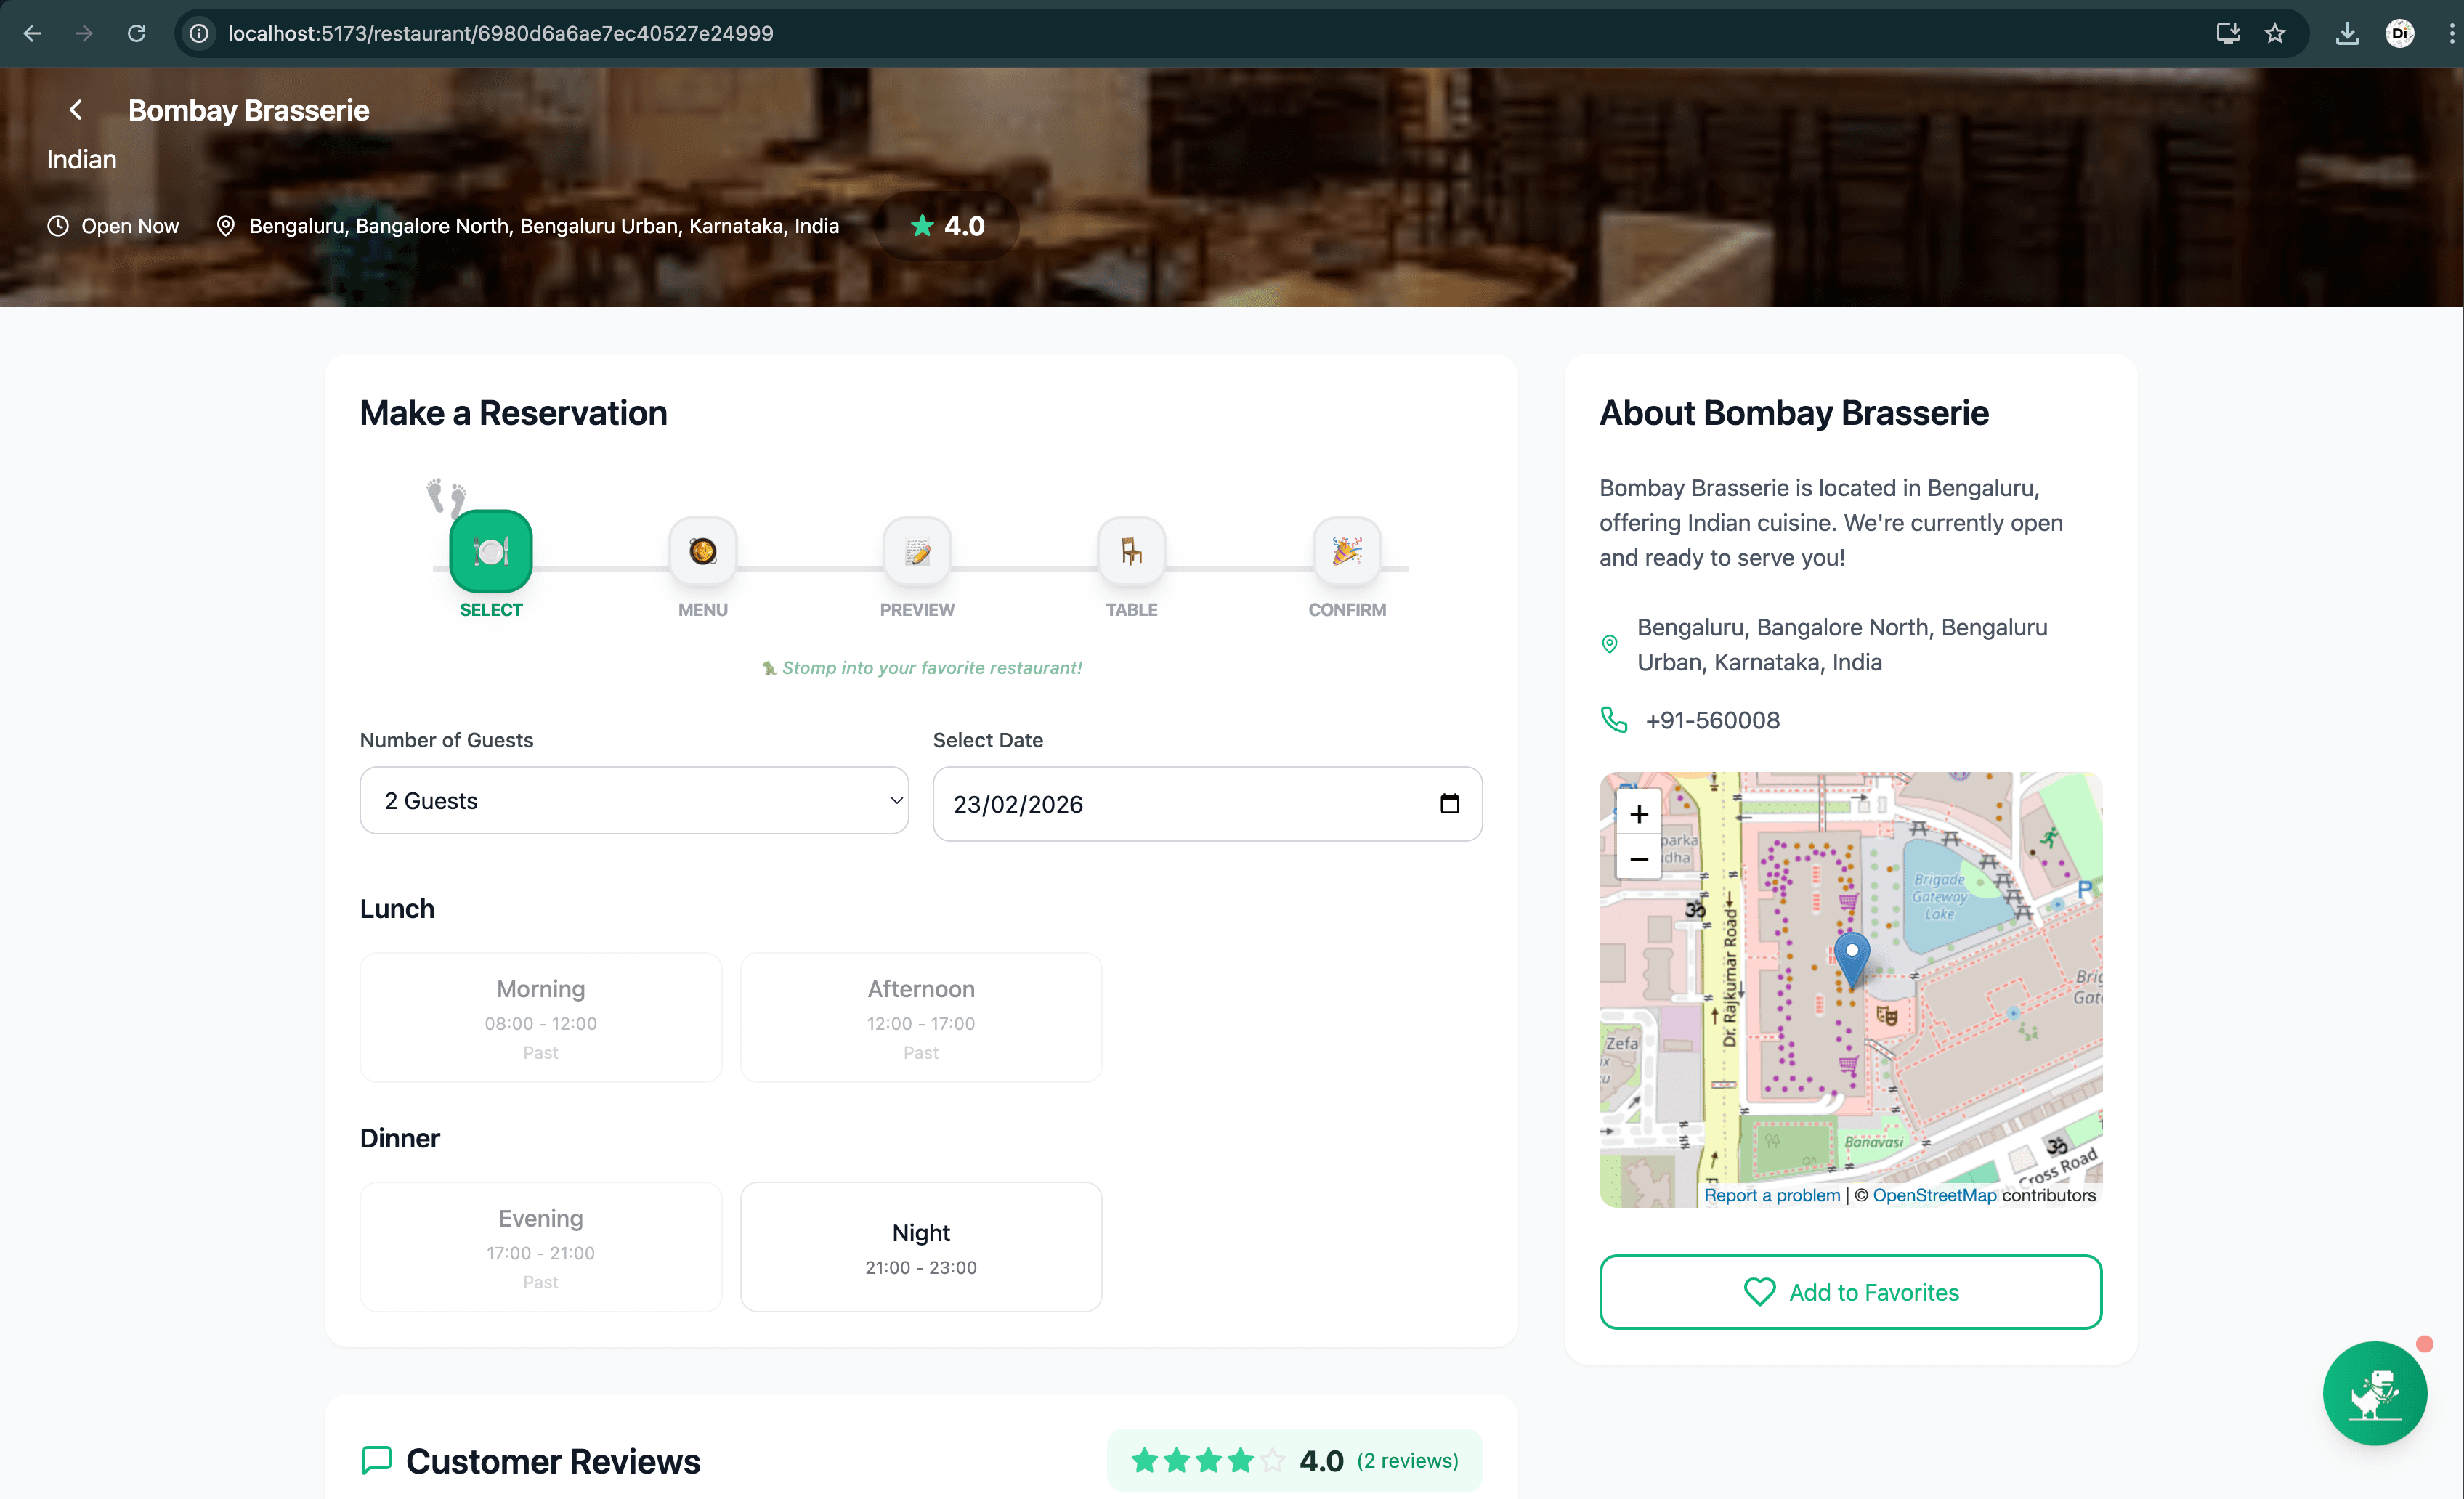Zoom in on the map with plus button
The height and width of the screenshot is (1499, 2464).
coord(1638,814)
